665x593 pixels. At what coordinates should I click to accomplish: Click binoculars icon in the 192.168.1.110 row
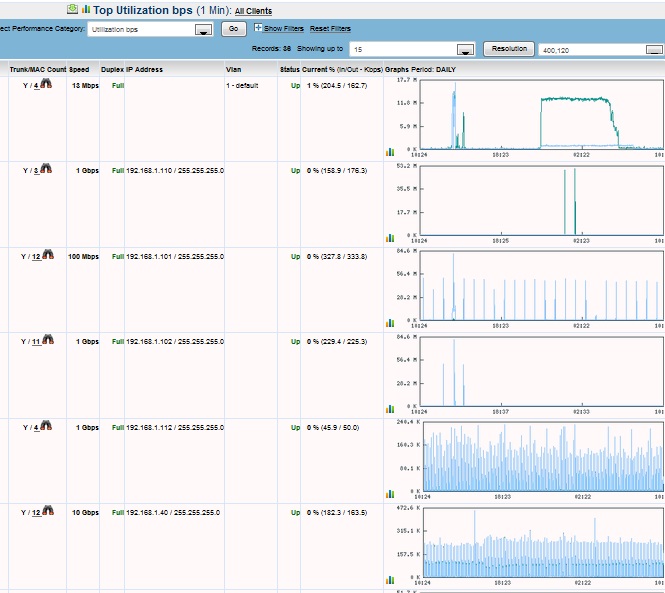pos(46,169)
